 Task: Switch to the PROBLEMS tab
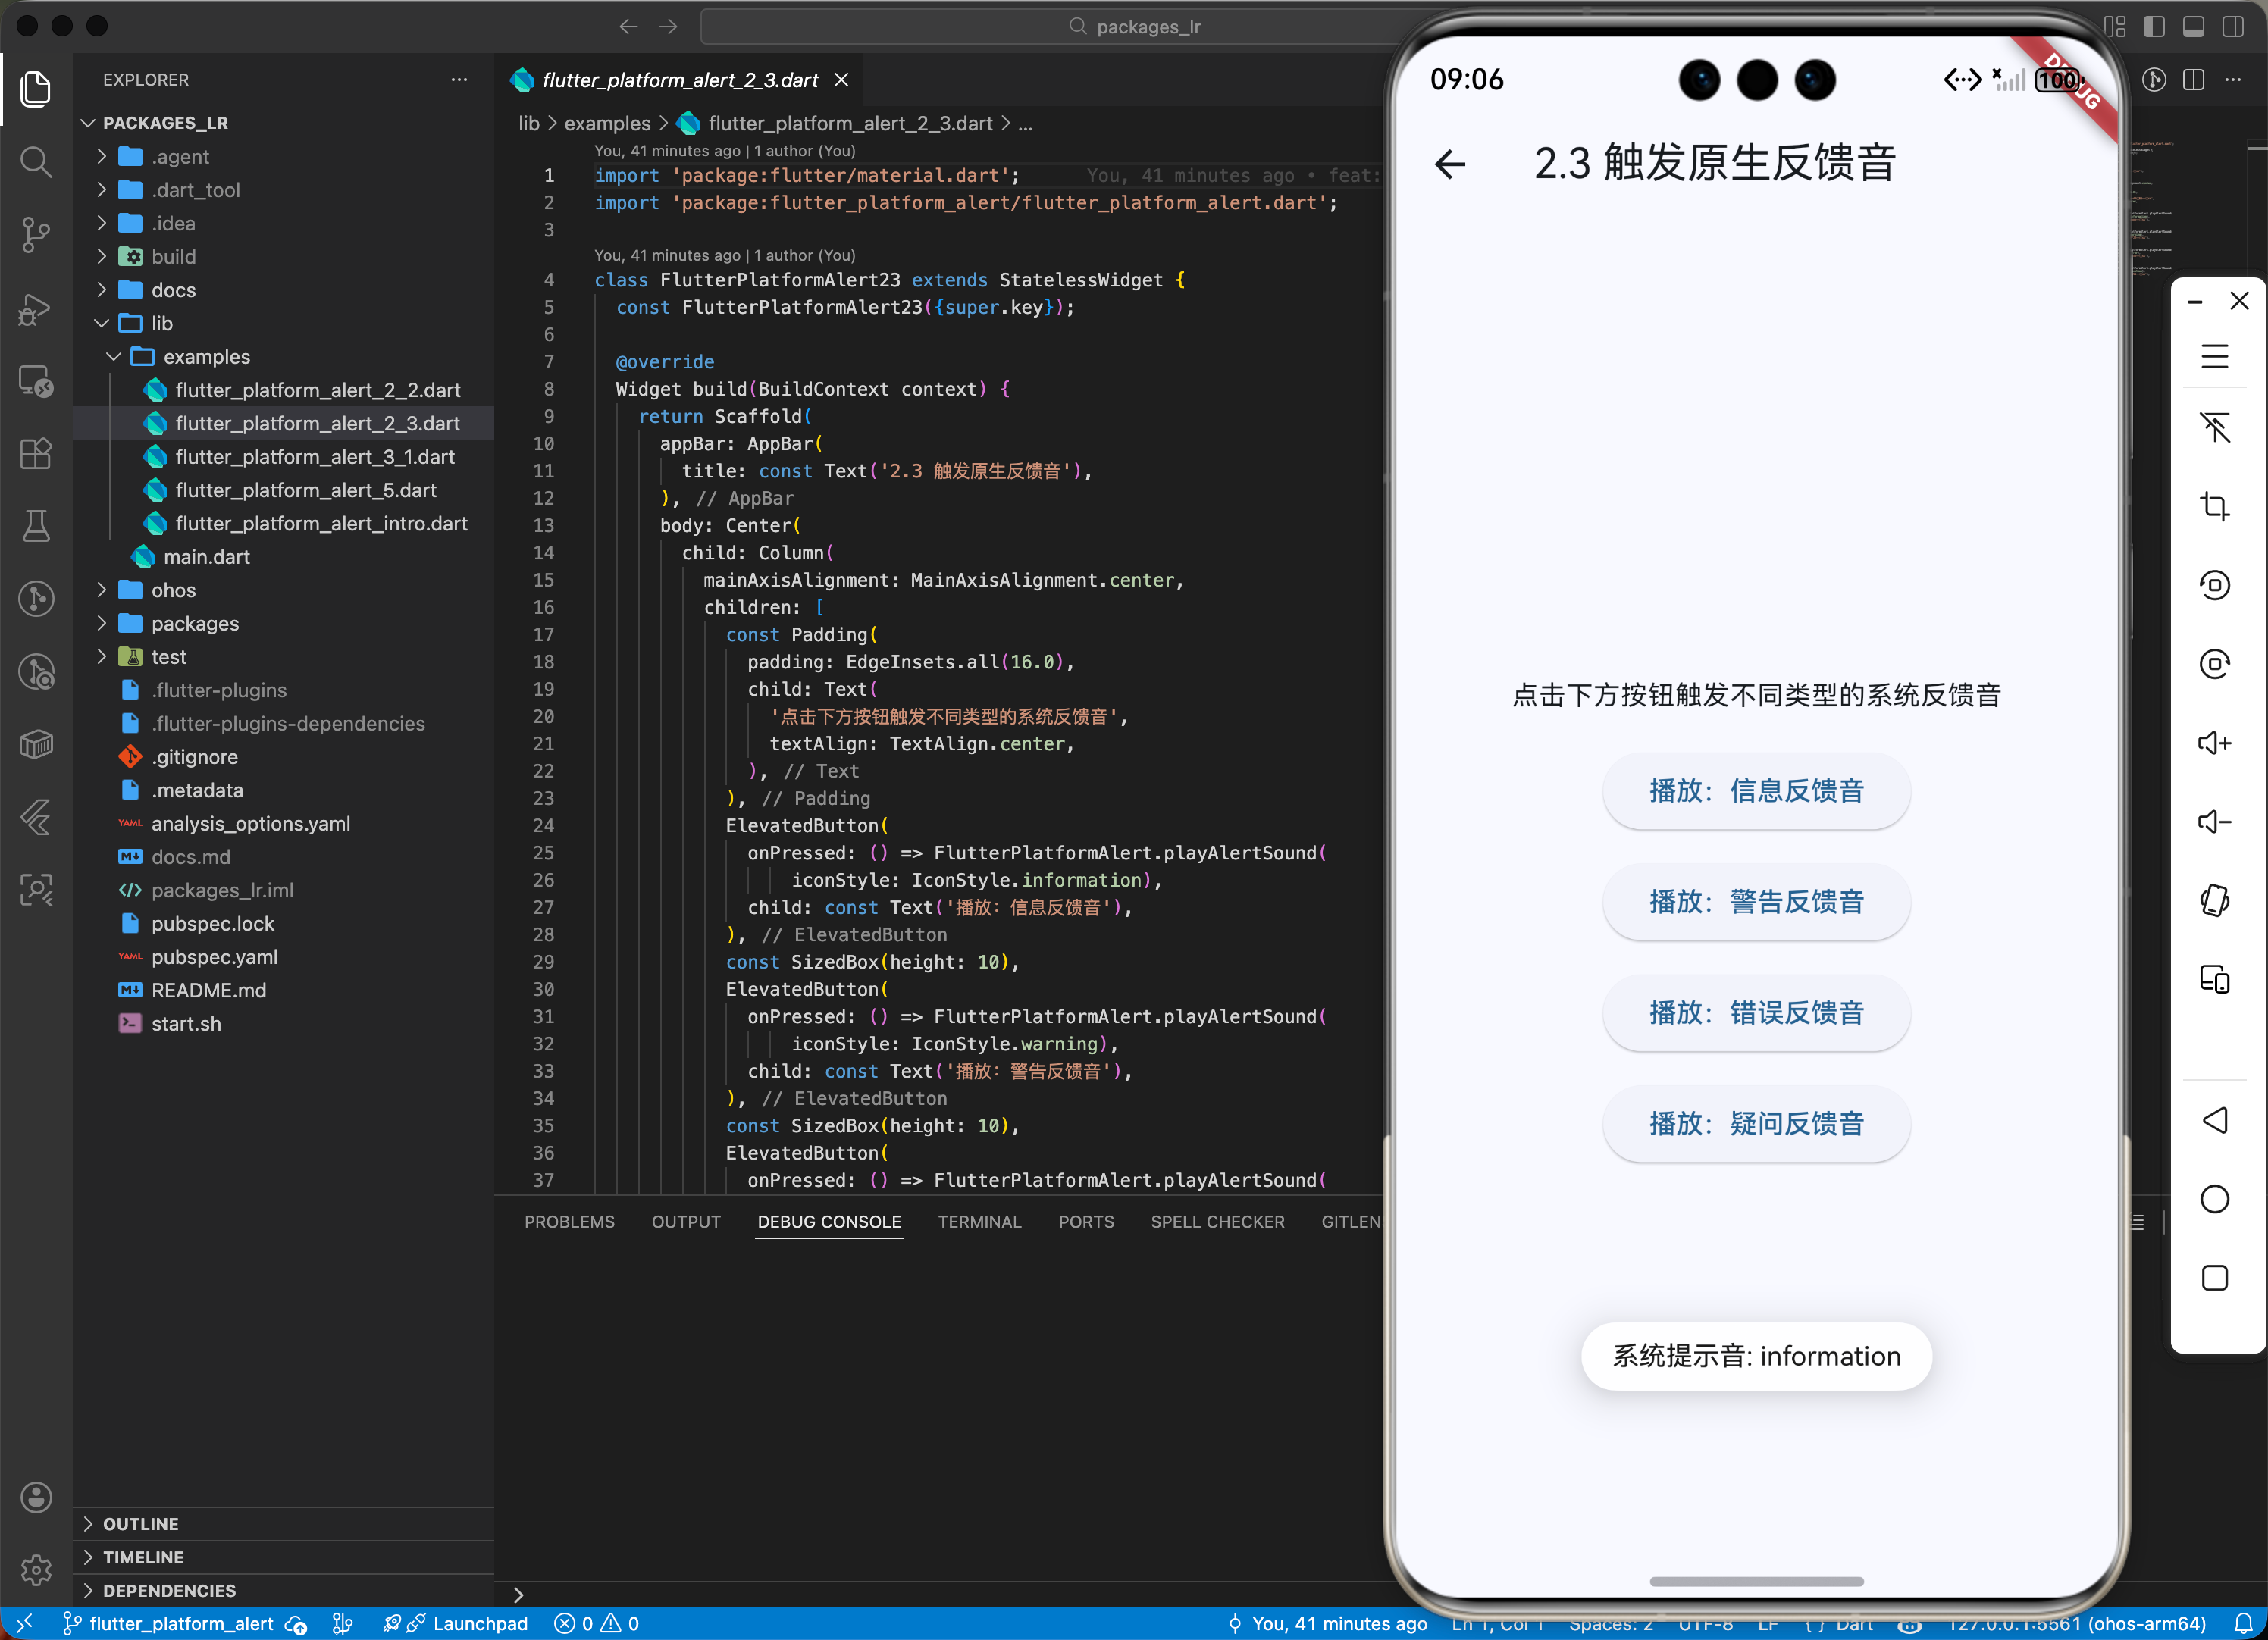(x=569, y=1221)
